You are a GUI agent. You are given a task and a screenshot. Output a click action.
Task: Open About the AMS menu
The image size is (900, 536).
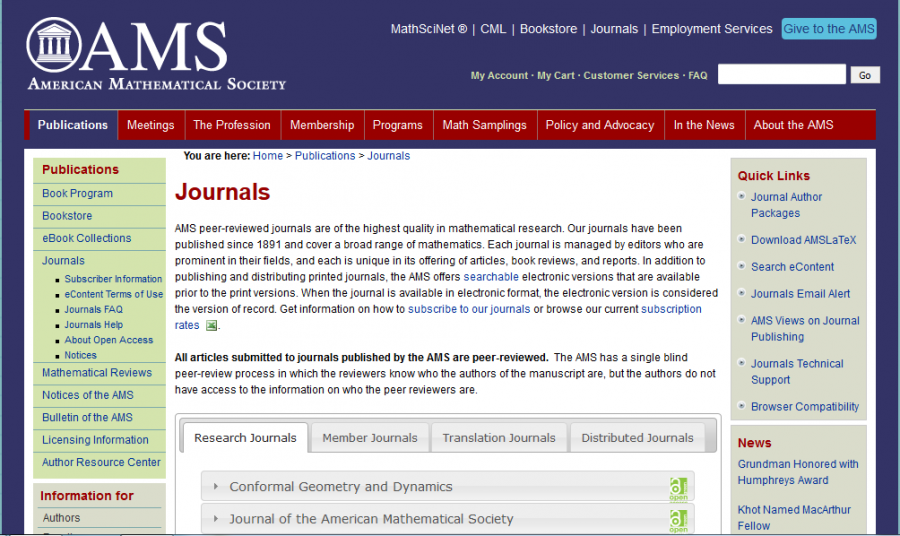click(x=793, y=125)
